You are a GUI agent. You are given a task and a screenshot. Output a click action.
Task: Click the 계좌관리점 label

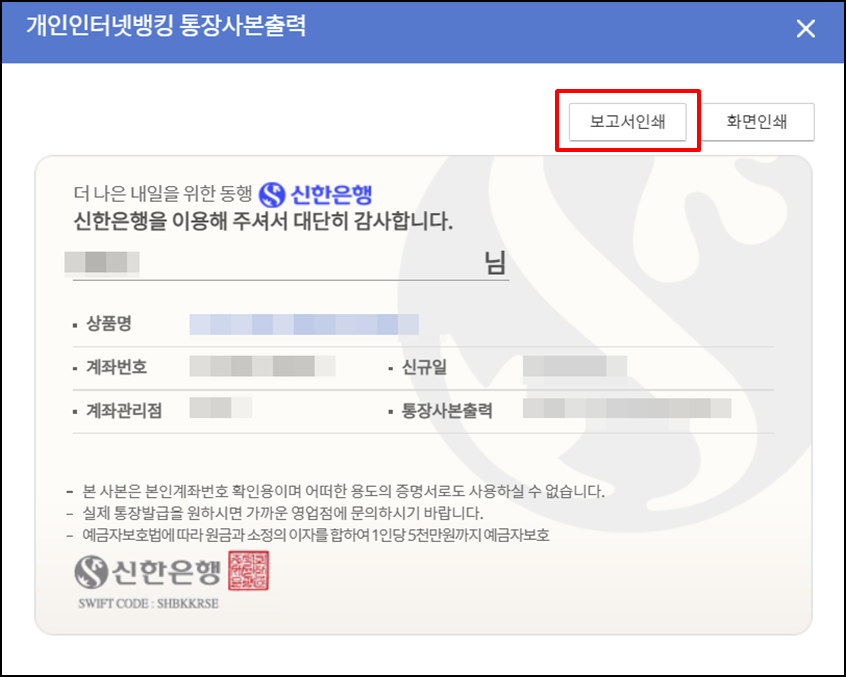point(124,411)
